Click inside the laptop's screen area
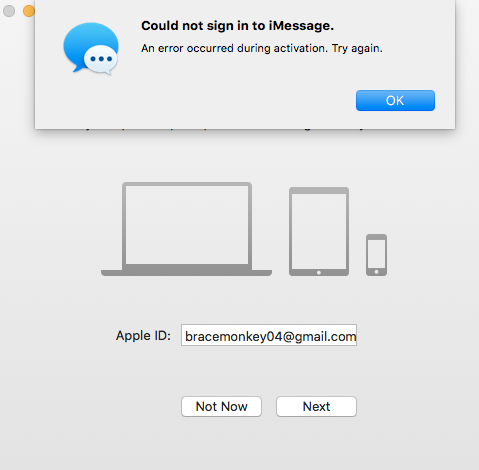Screen dimensions: 479x470 [x=187, y=225]
